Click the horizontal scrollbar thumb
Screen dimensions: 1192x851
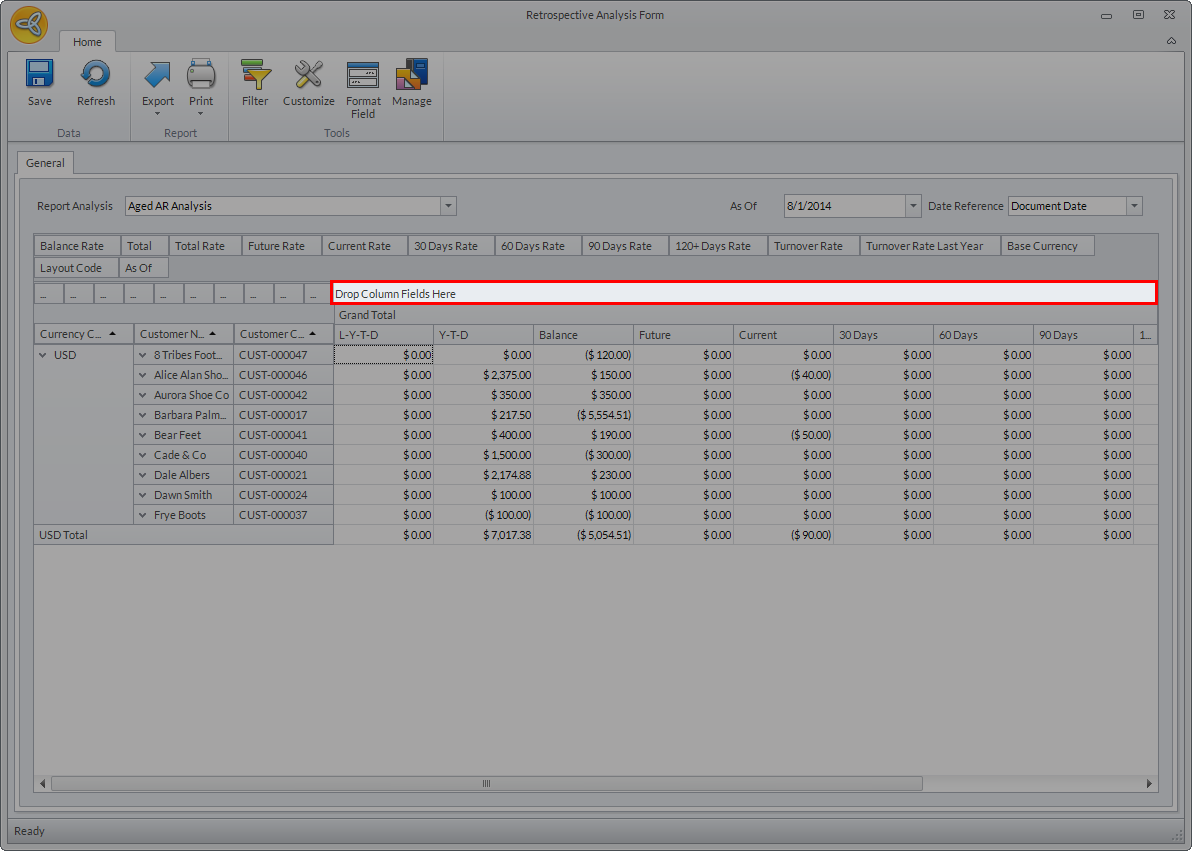[x=486, y=784]
